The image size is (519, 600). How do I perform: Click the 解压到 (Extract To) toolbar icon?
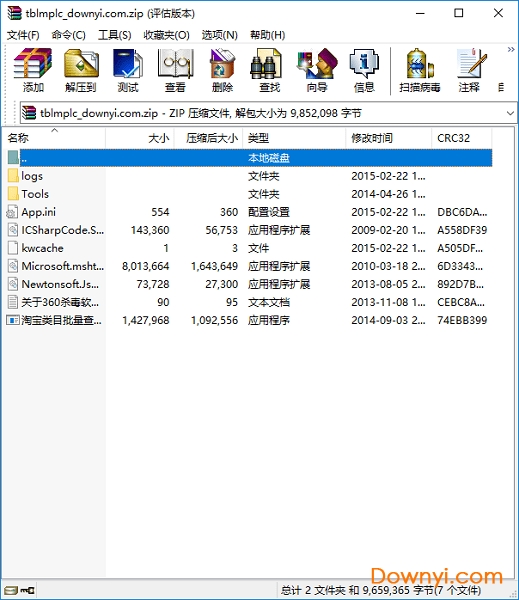point(80,70)
